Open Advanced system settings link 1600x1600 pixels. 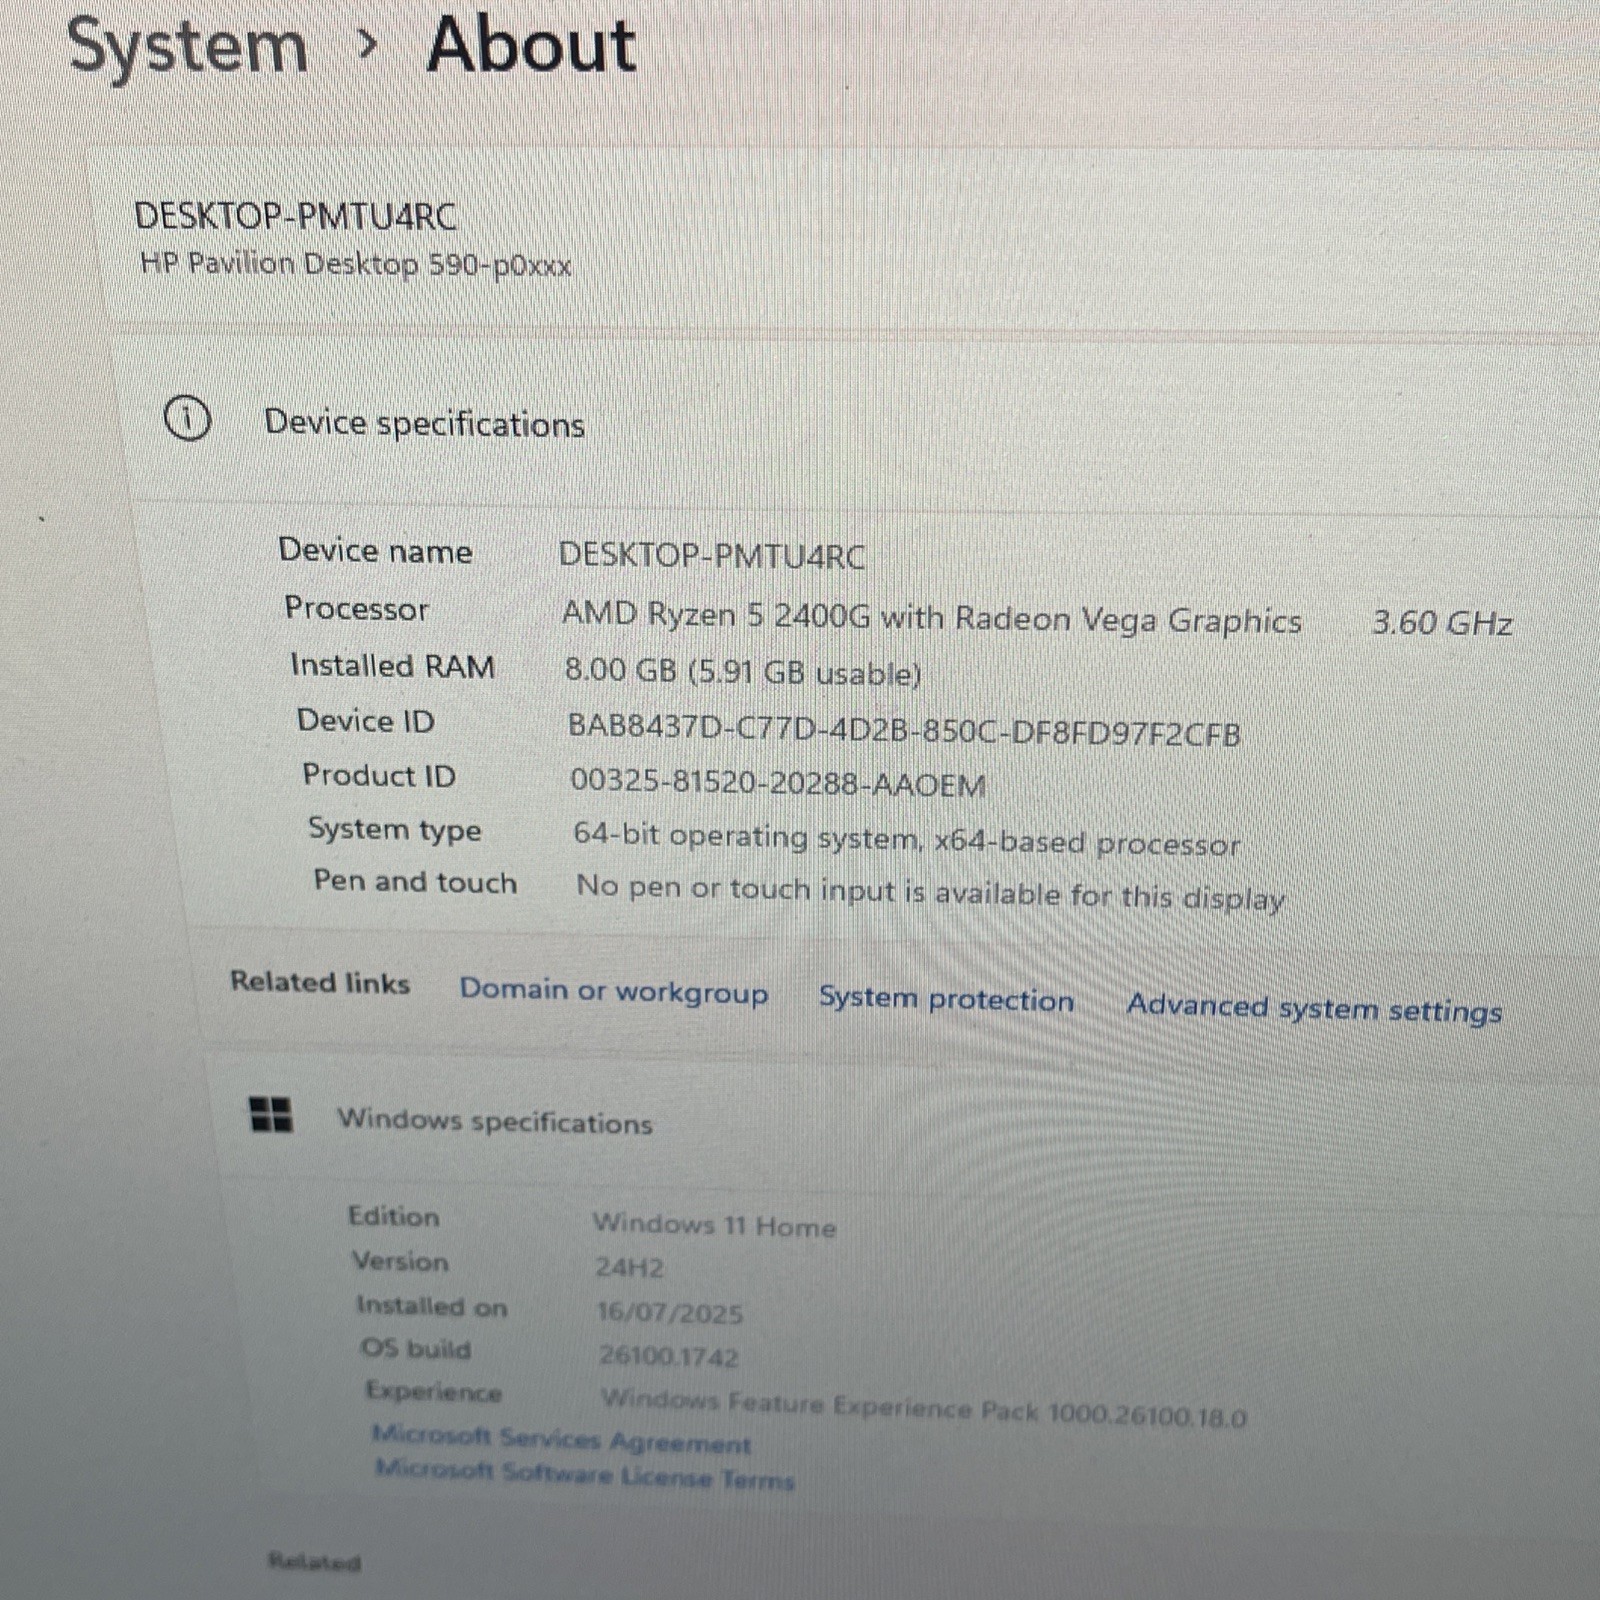point(1314,1008)
